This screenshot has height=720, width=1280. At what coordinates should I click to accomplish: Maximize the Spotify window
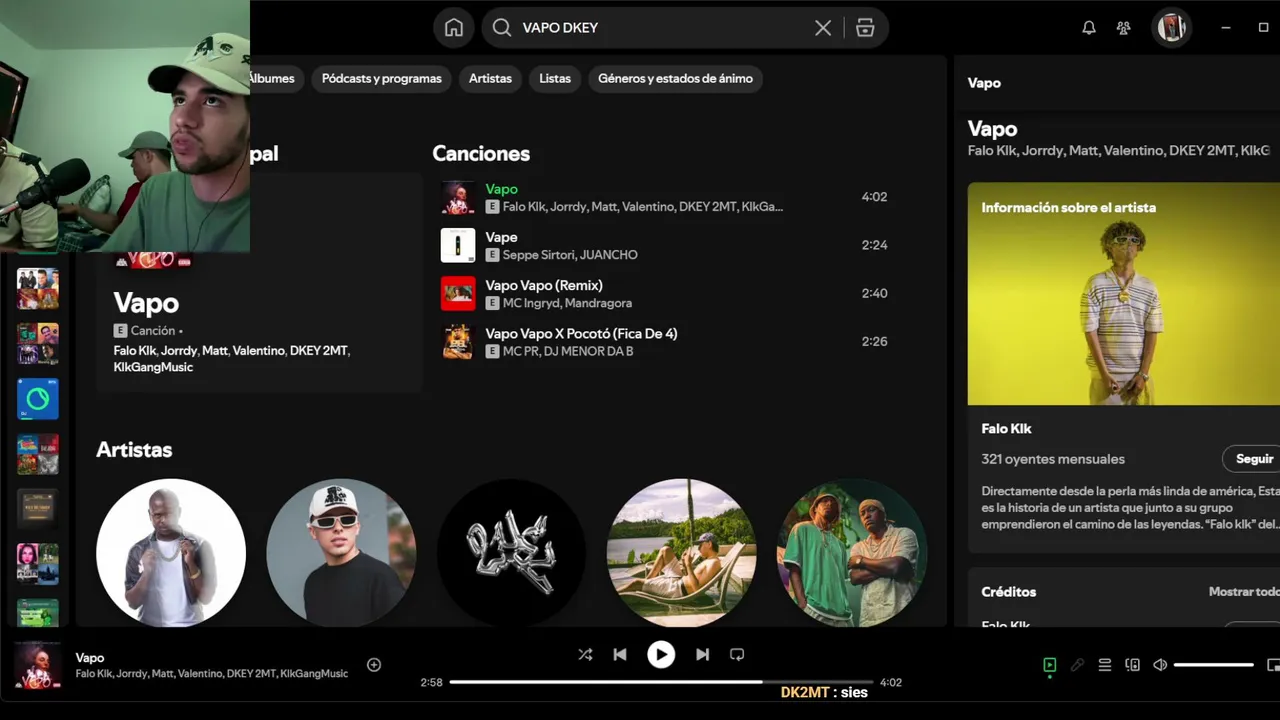(1263, 28)
